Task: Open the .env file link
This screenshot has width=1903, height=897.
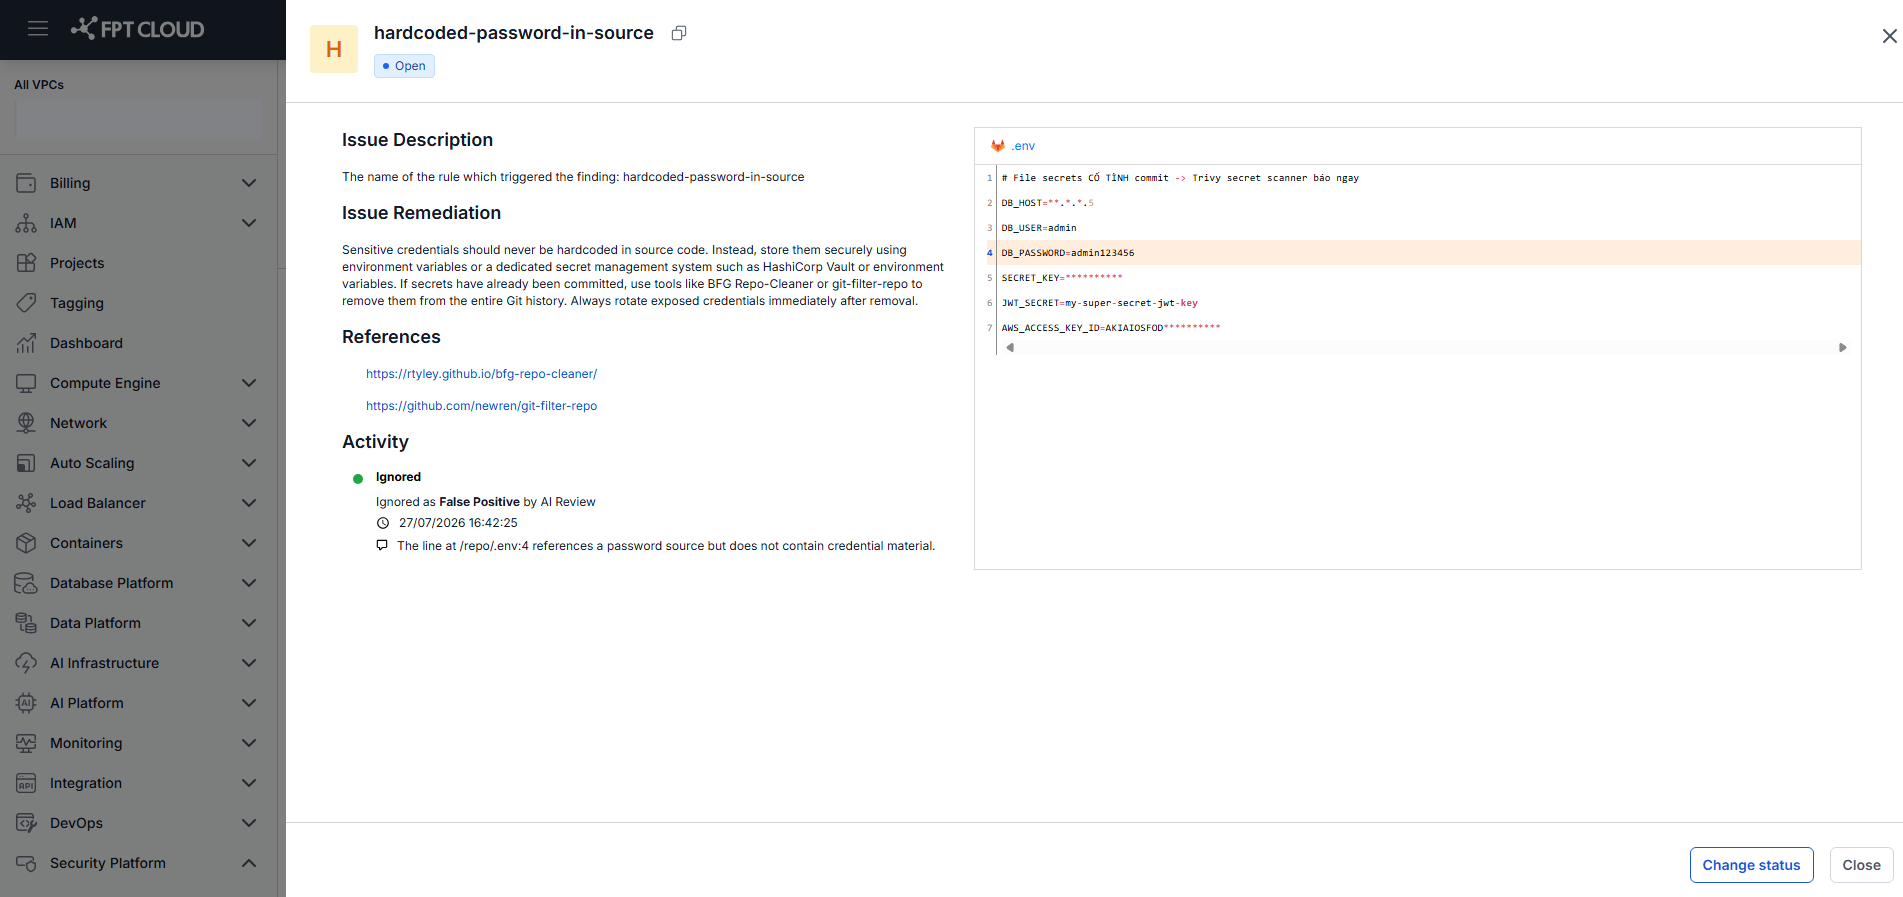Action: 1023,146
